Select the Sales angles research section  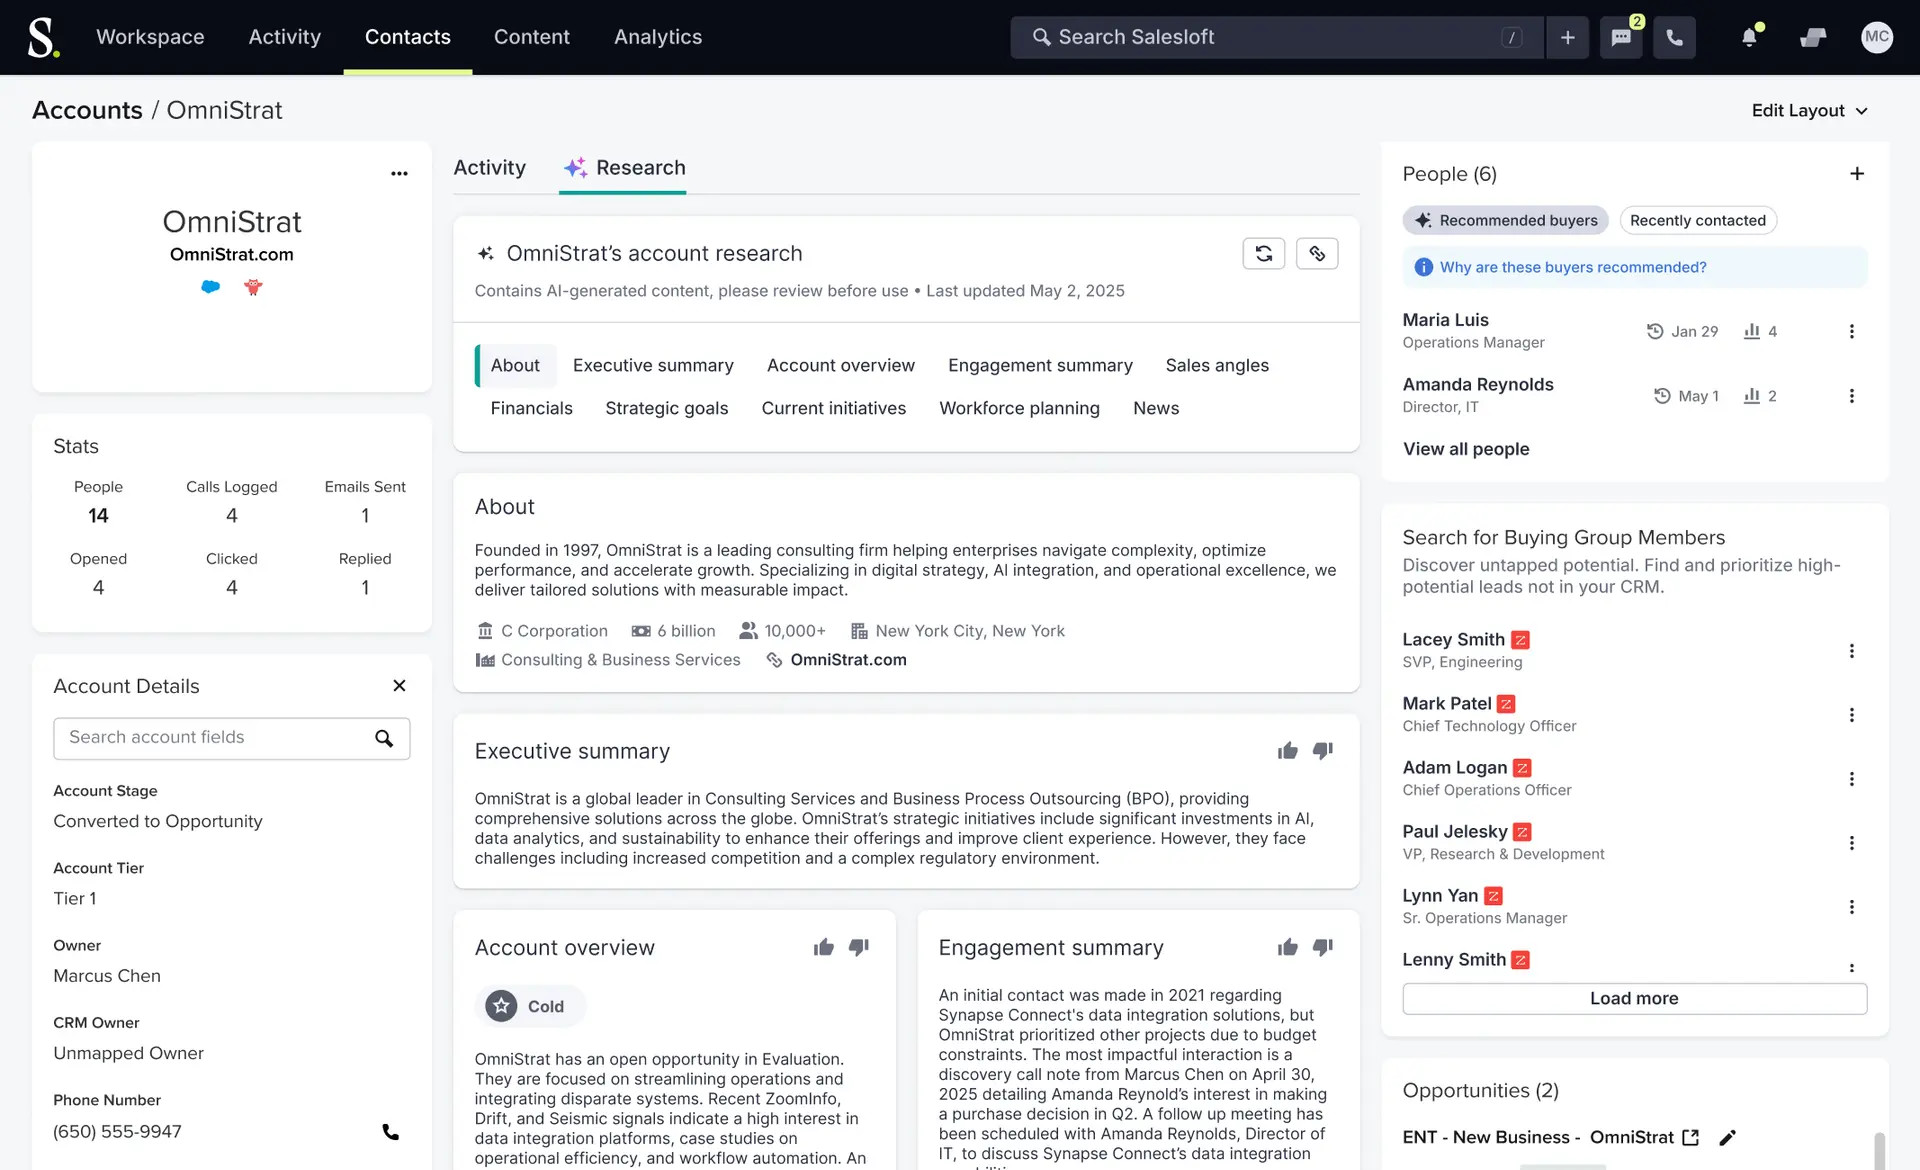coord(1216,366)
